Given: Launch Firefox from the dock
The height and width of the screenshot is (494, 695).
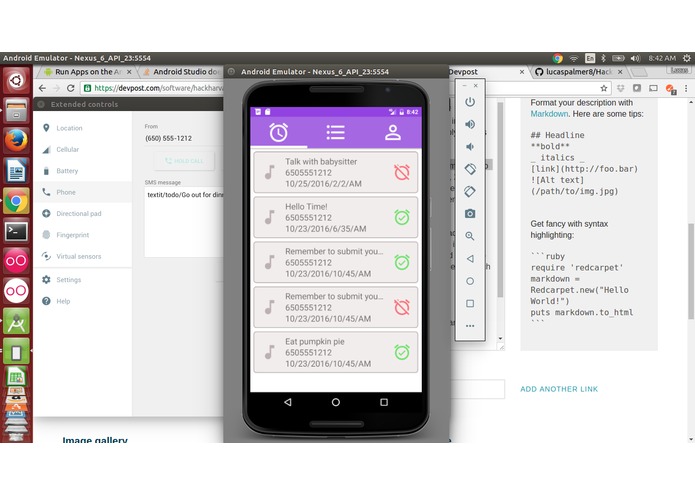Looking at the screenshot, I should 16,141.
